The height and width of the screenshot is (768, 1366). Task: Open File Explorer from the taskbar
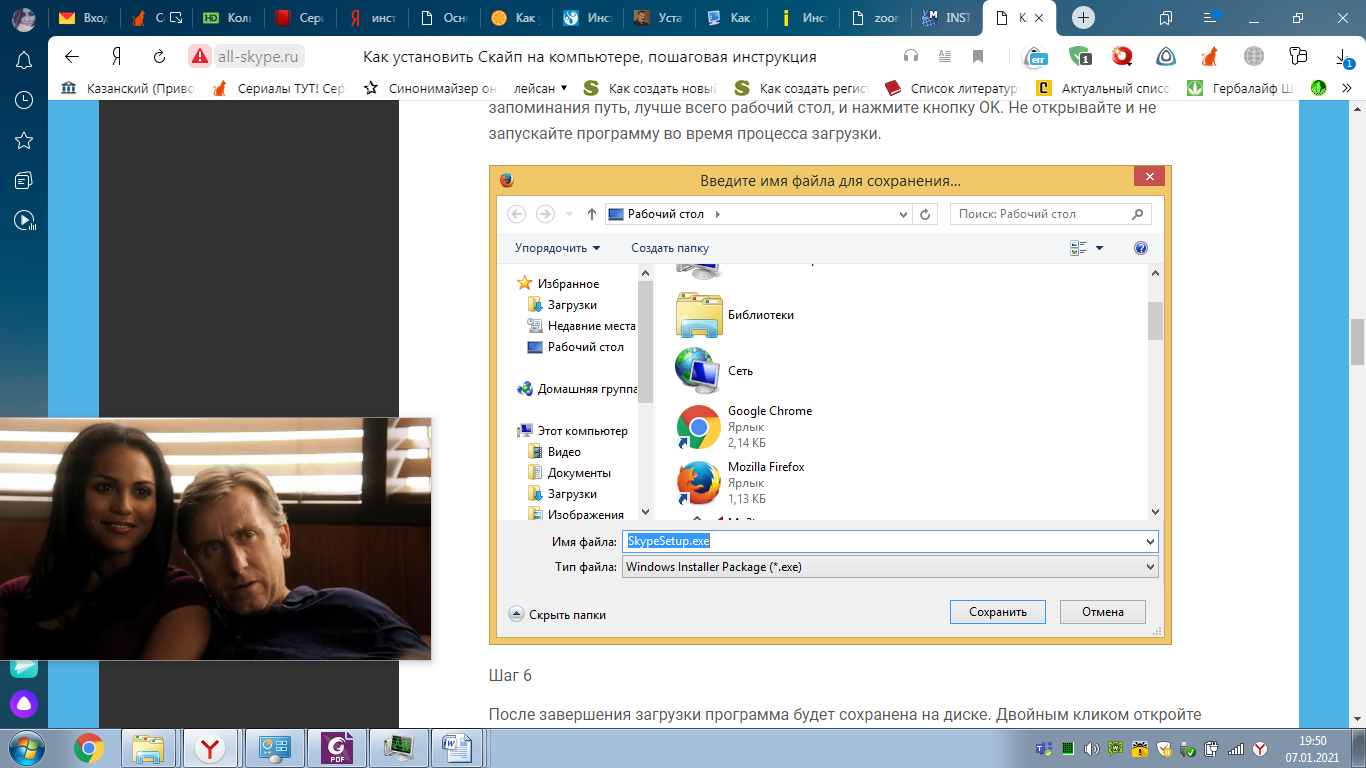tap(148, 747)
